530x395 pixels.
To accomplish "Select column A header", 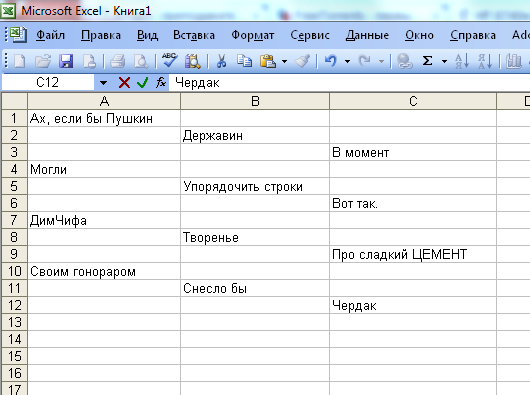I will pyautogui.click(x=104, y=101).
